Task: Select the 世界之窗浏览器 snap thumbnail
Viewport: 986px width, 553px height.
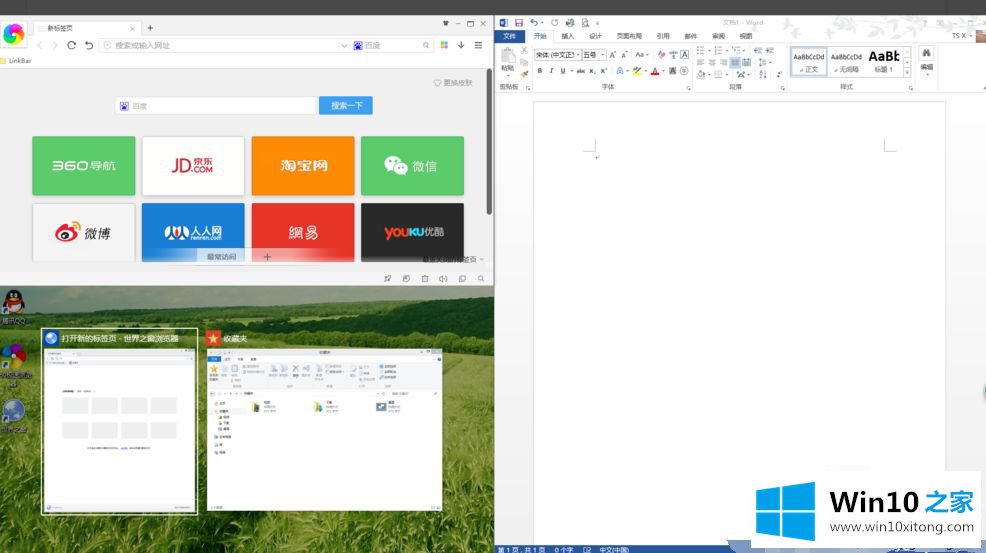Action: [x=119, y=422]
